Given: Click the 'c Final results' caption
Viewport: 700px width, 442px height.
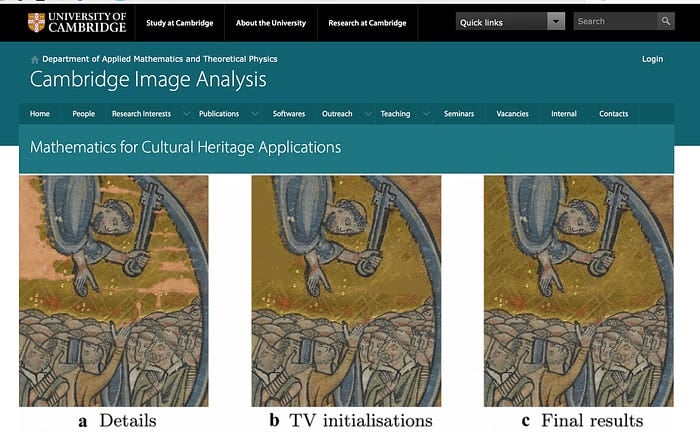Looking at the screenshot, I should [583, 421].
